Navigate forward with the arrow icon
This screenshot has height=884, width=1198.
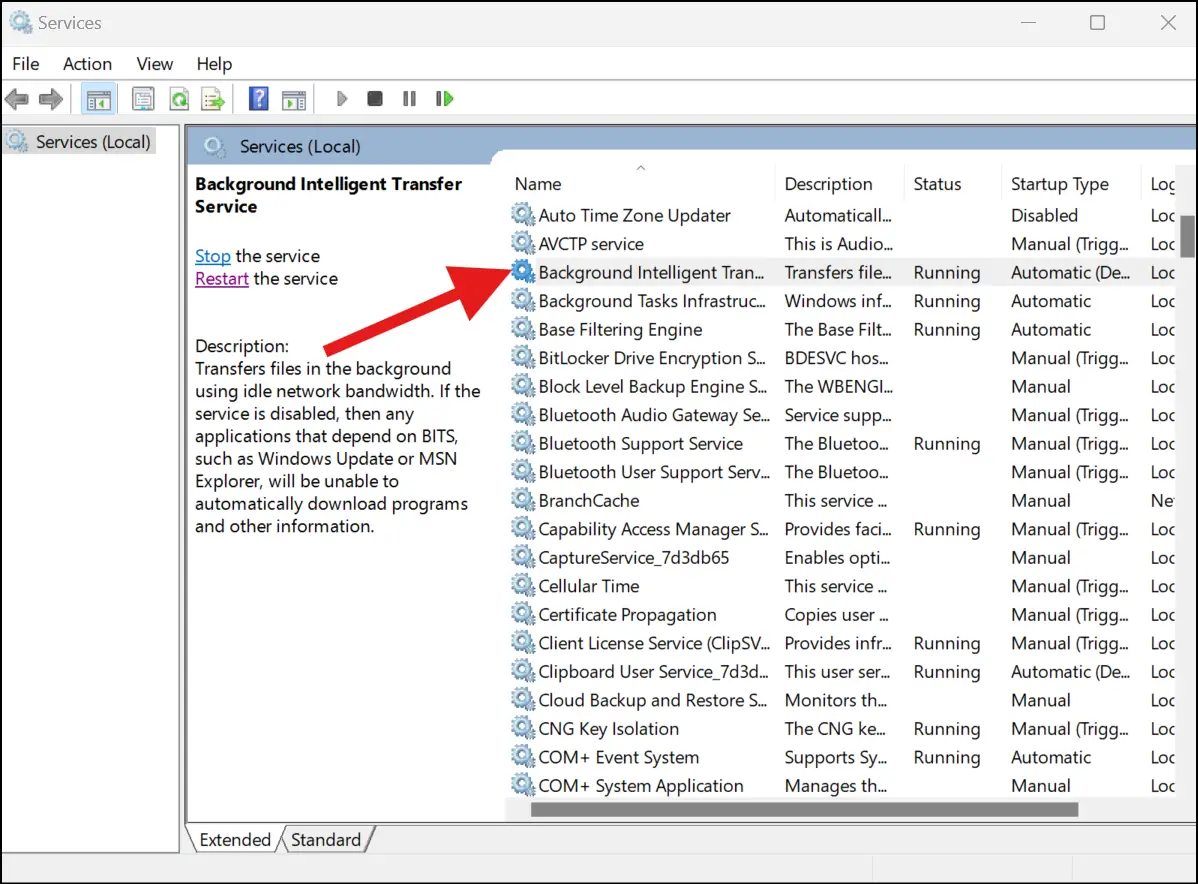49,98
